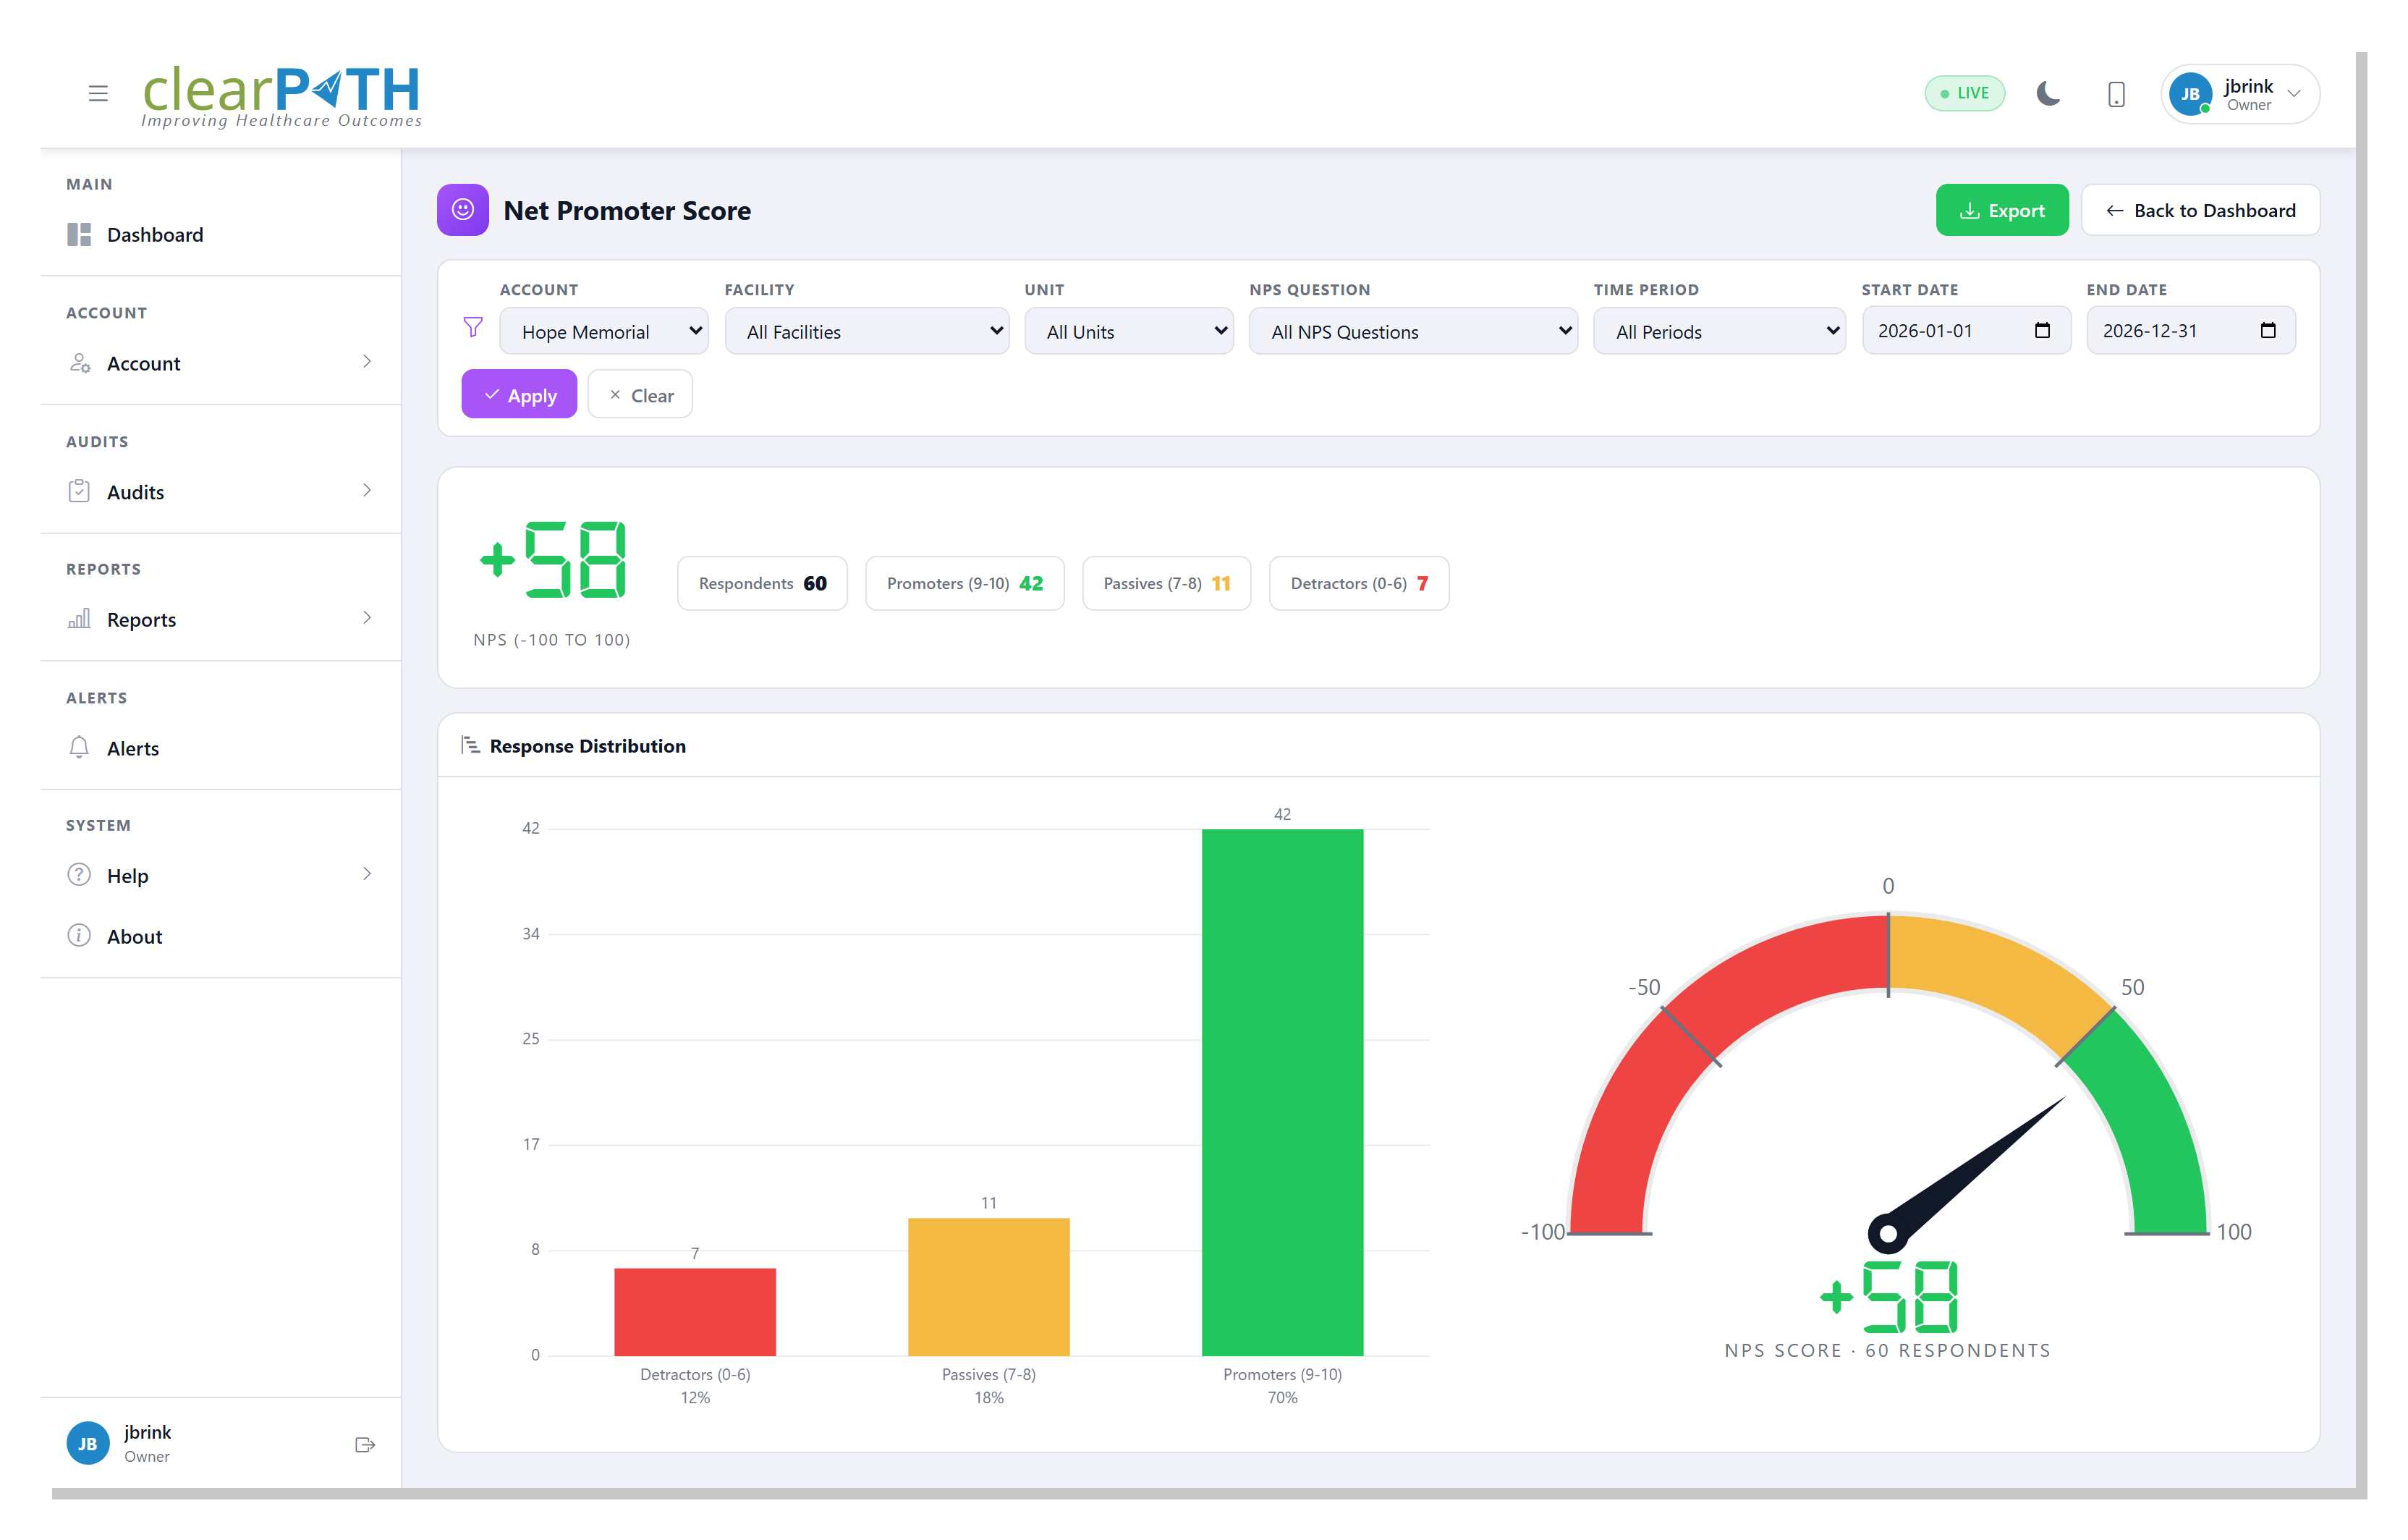The image size is (2408, 1540).
Task: Open the hamburger sidebar menu
Action: [98, 93]
